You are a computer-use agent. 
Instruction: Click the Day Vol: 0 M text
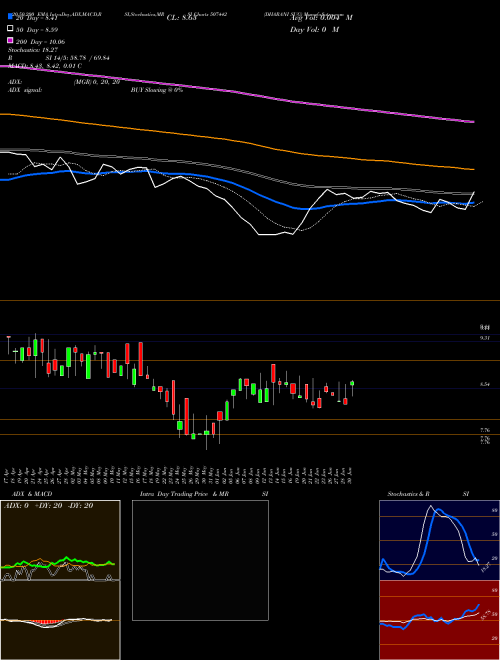314,29
